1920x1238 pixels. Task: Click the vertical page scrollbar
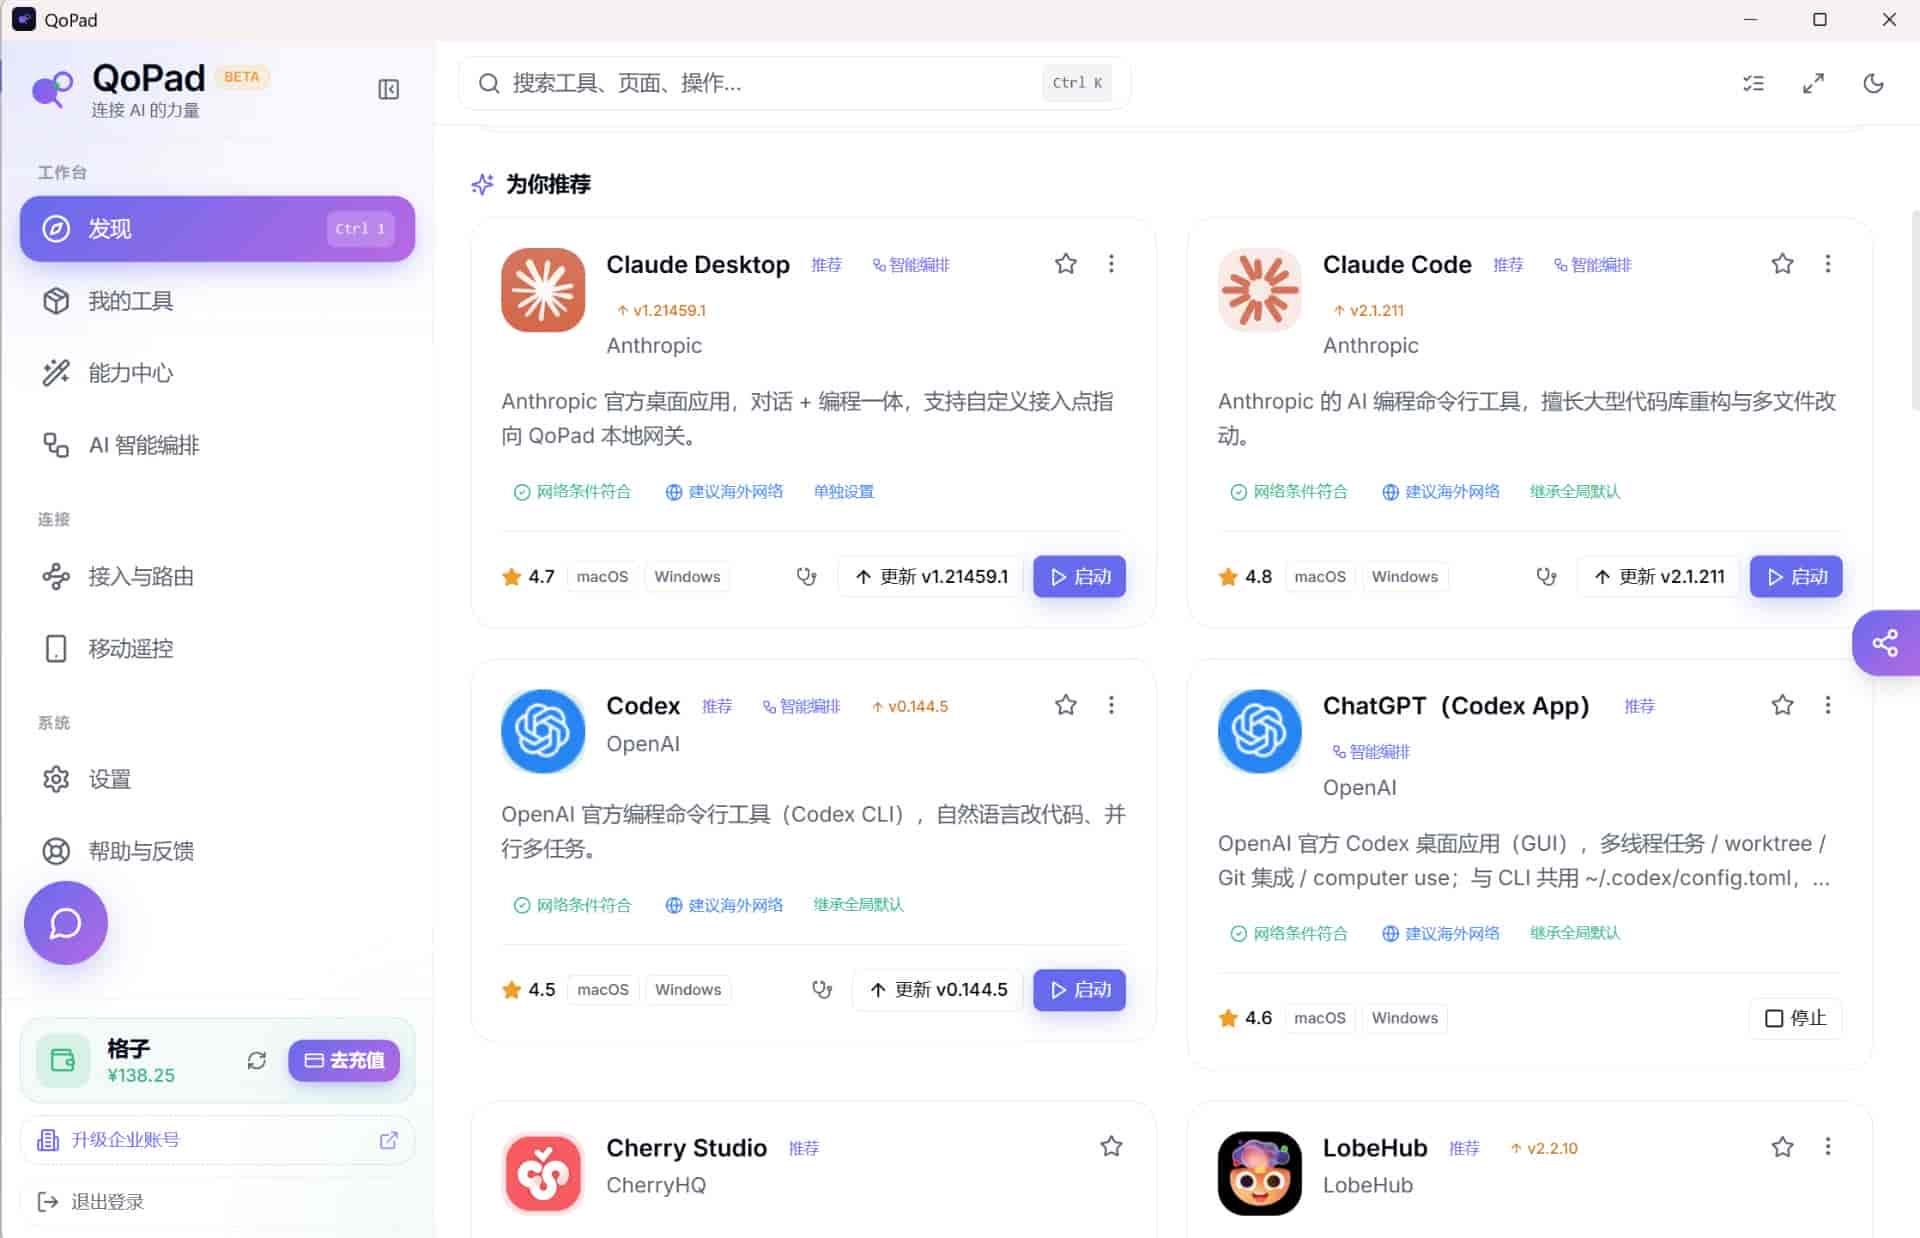1914,310
